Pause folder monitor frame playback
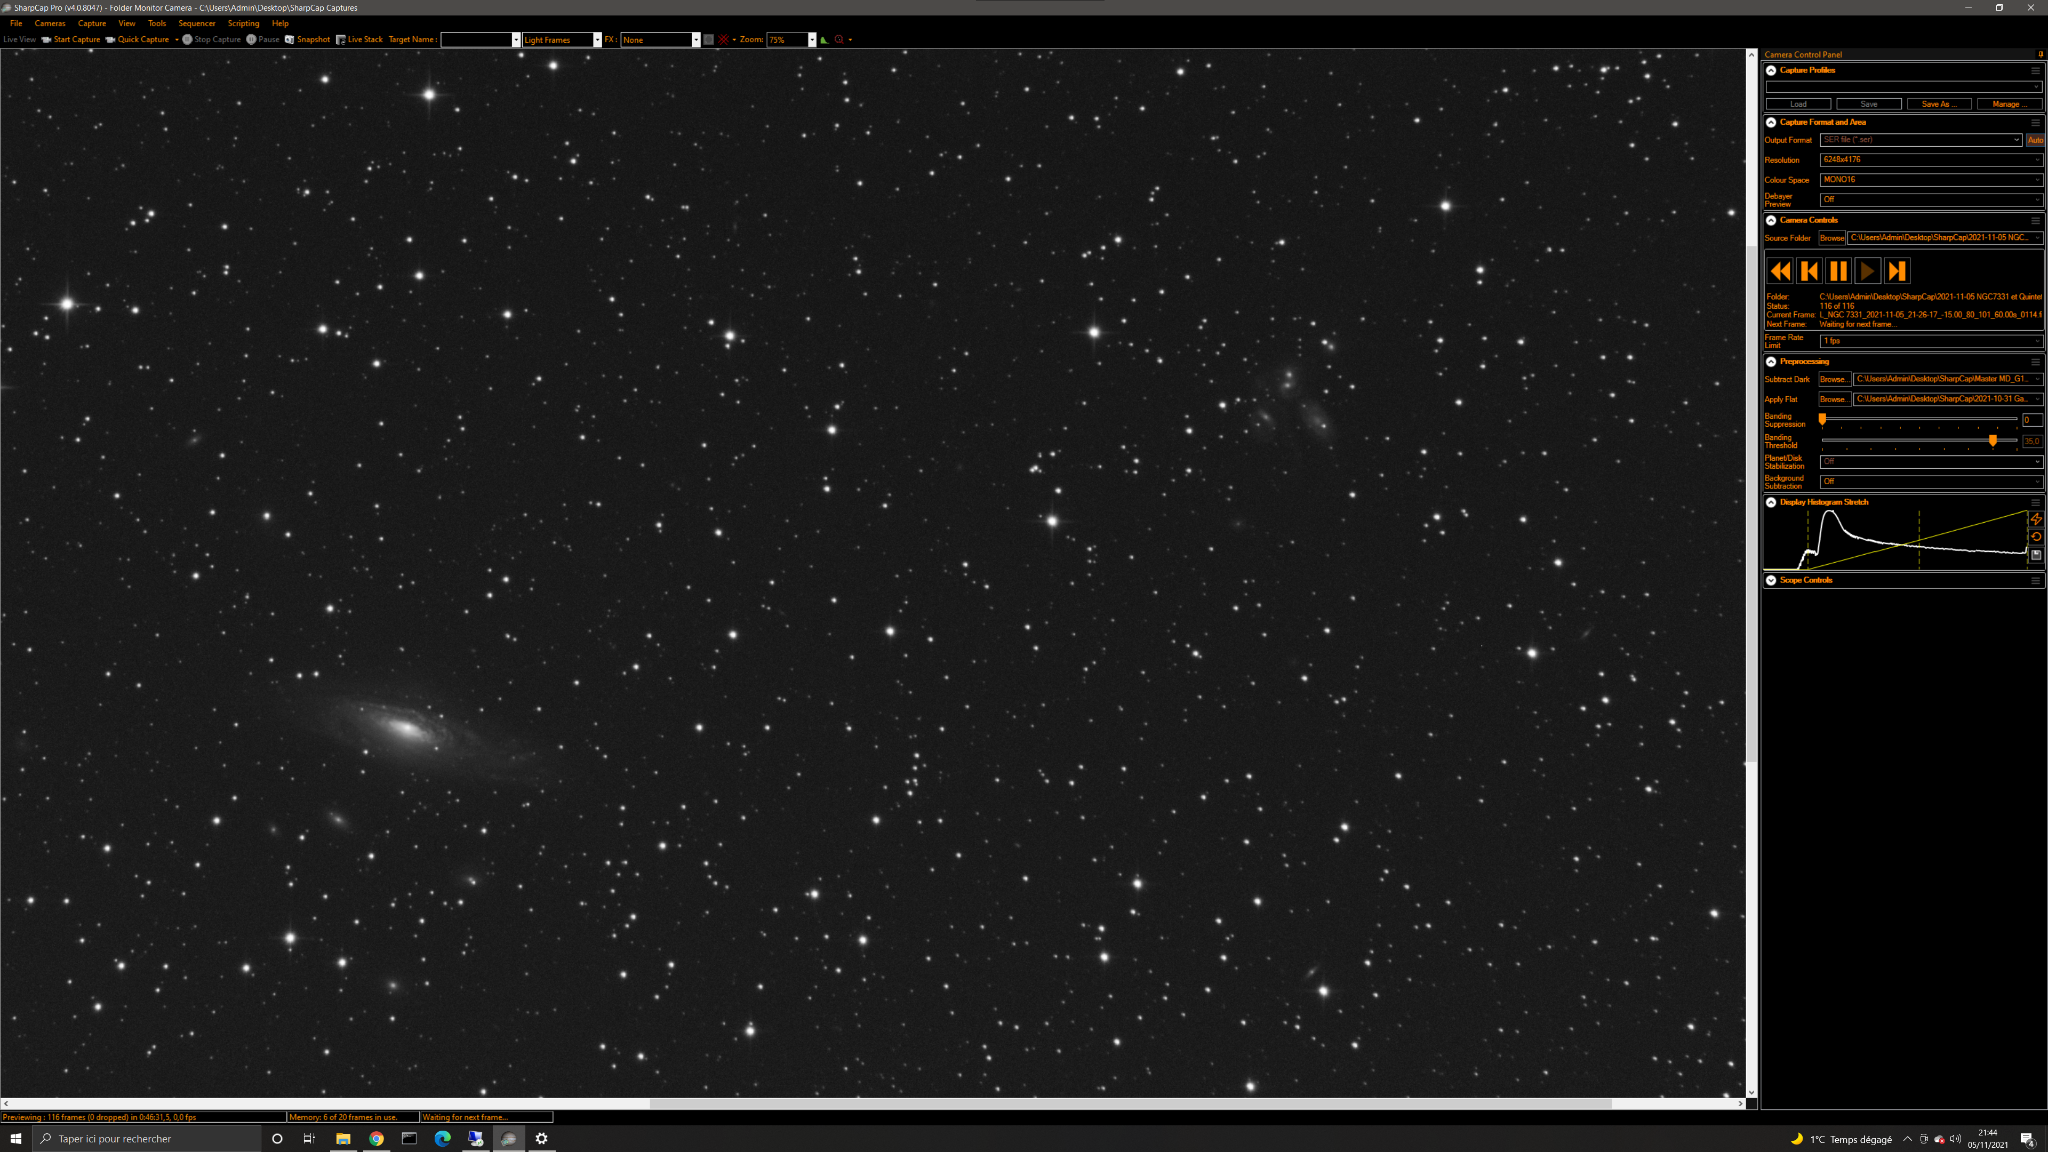This screenshot has width=2048, height=1152. 1838,271
